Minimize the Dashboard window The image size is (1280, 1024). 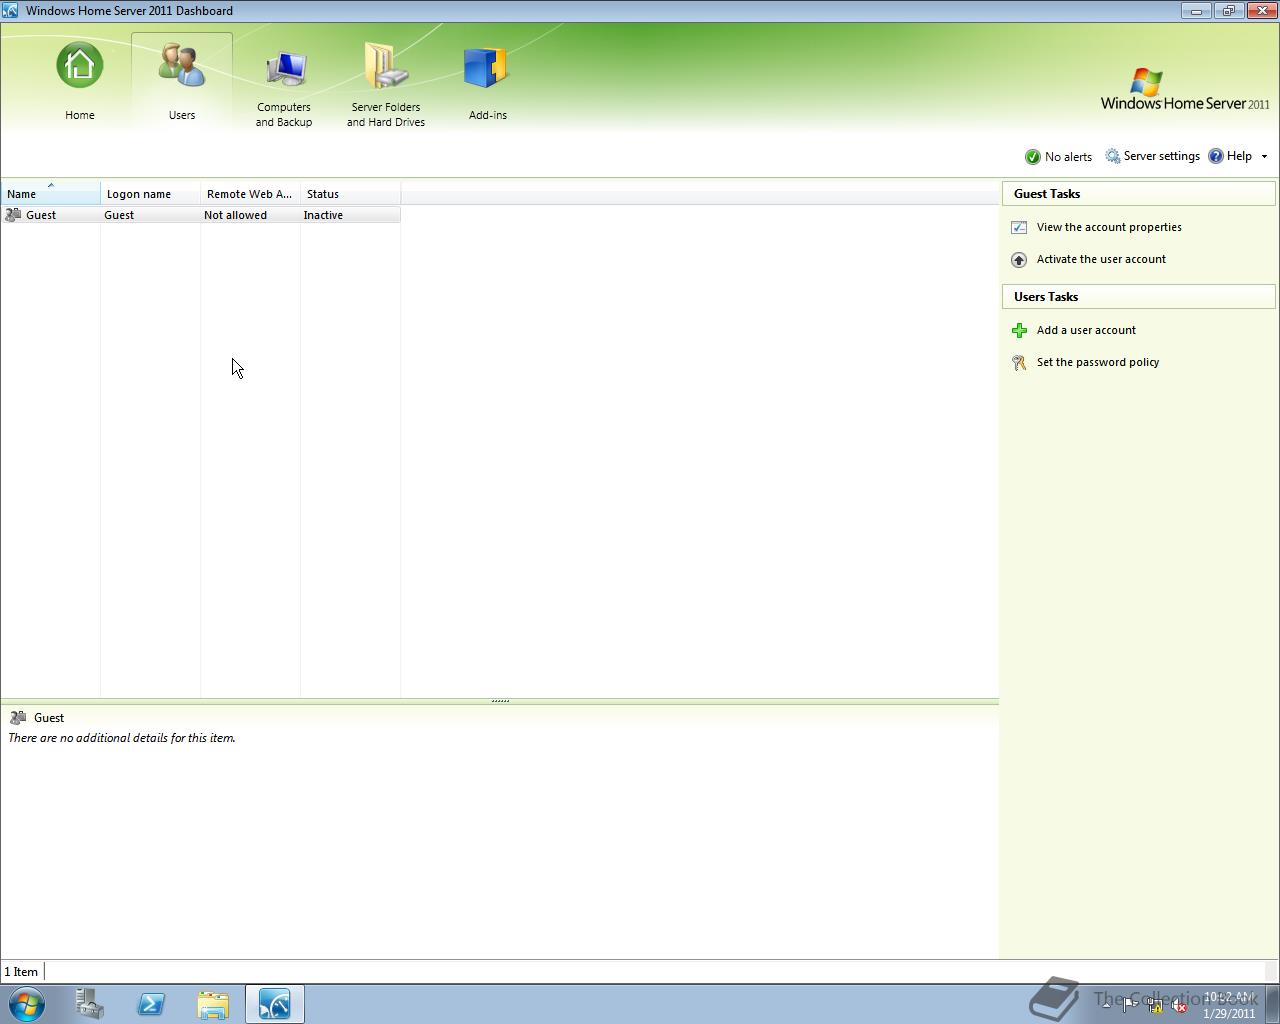coord(1196,11)
